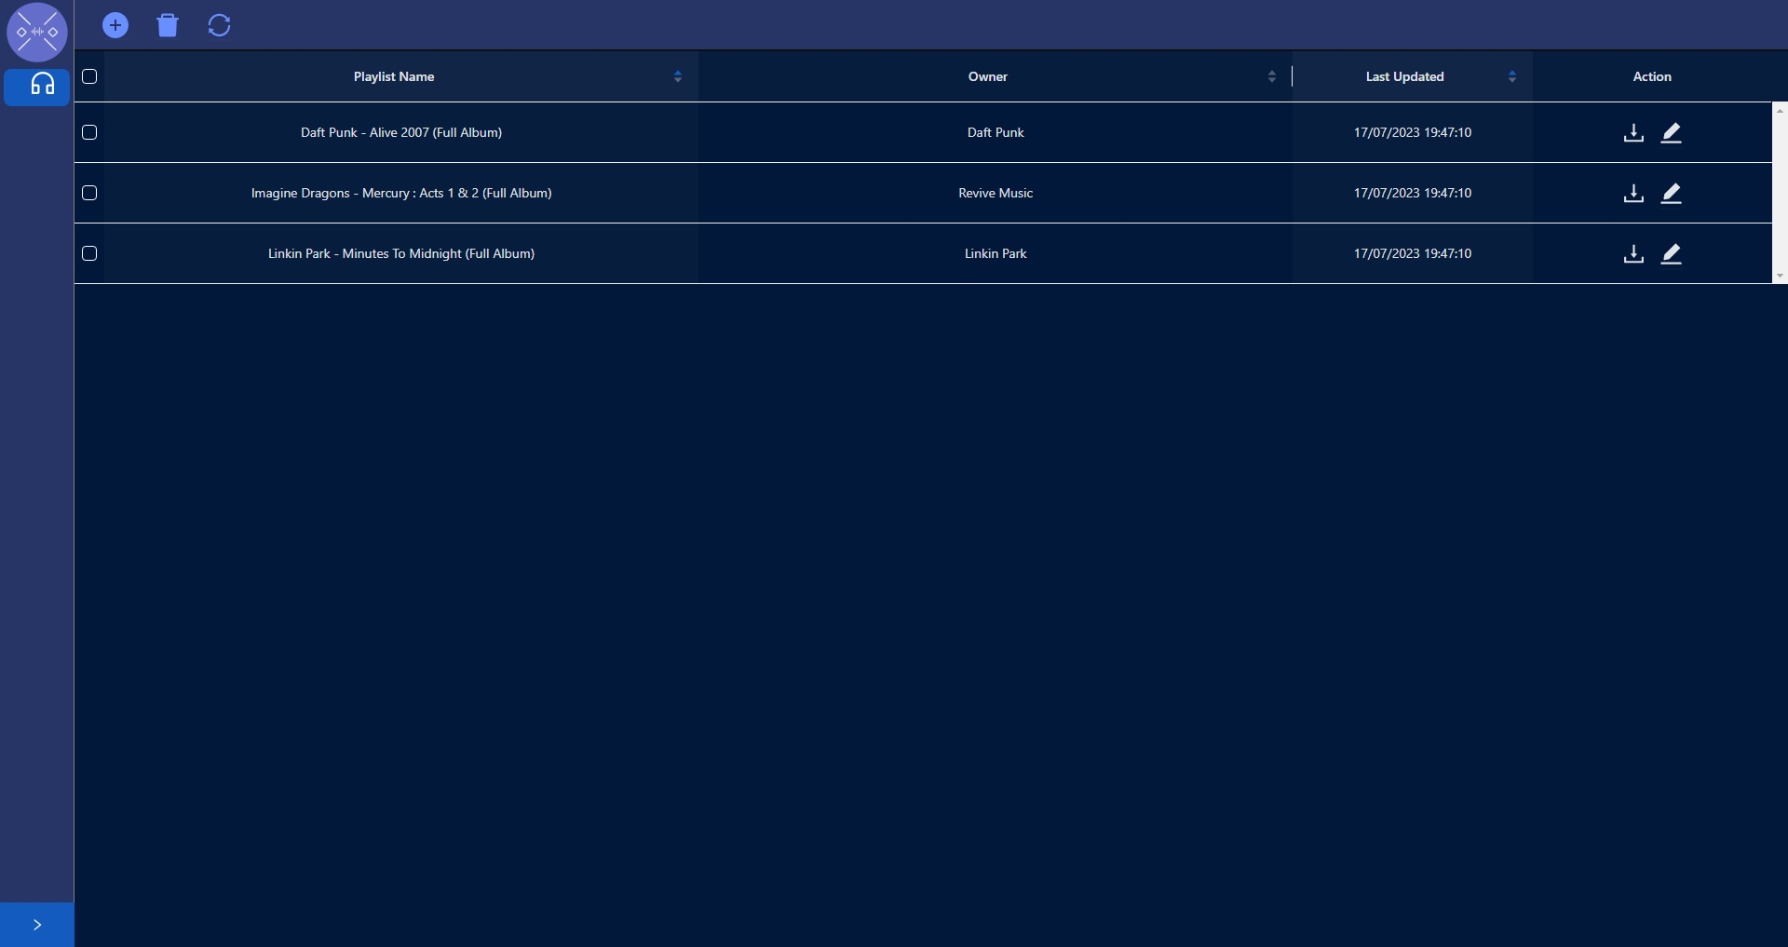Delete selected playlists with trash icon
The height and width of the screenshot is (947, 1788).
pyautogui.click(x=168, y=25)
